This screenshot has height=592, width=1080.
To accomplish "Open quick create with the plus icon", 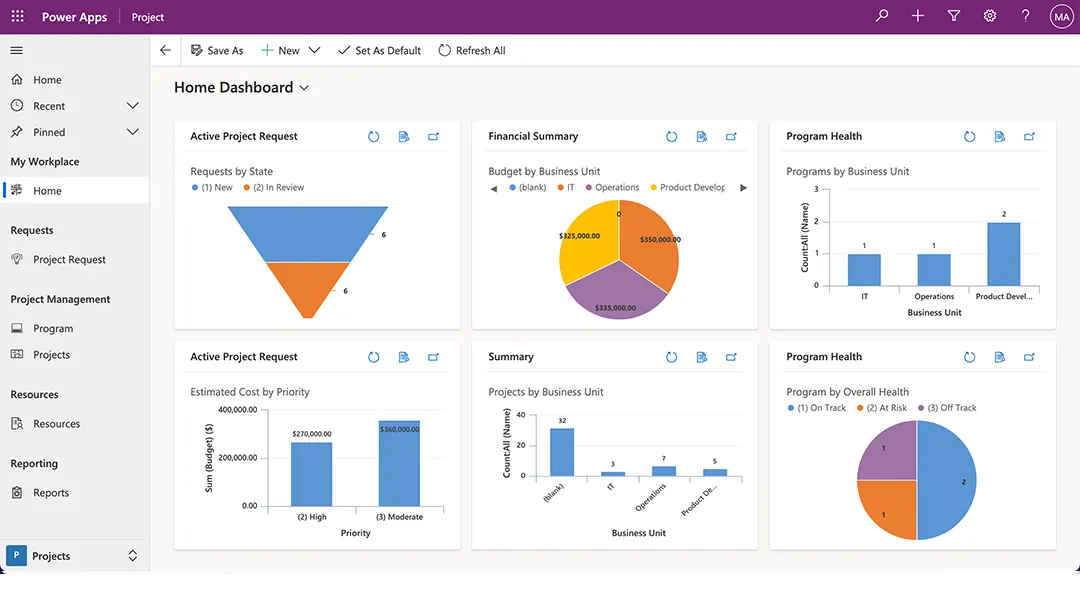I will tap(917, 16).
